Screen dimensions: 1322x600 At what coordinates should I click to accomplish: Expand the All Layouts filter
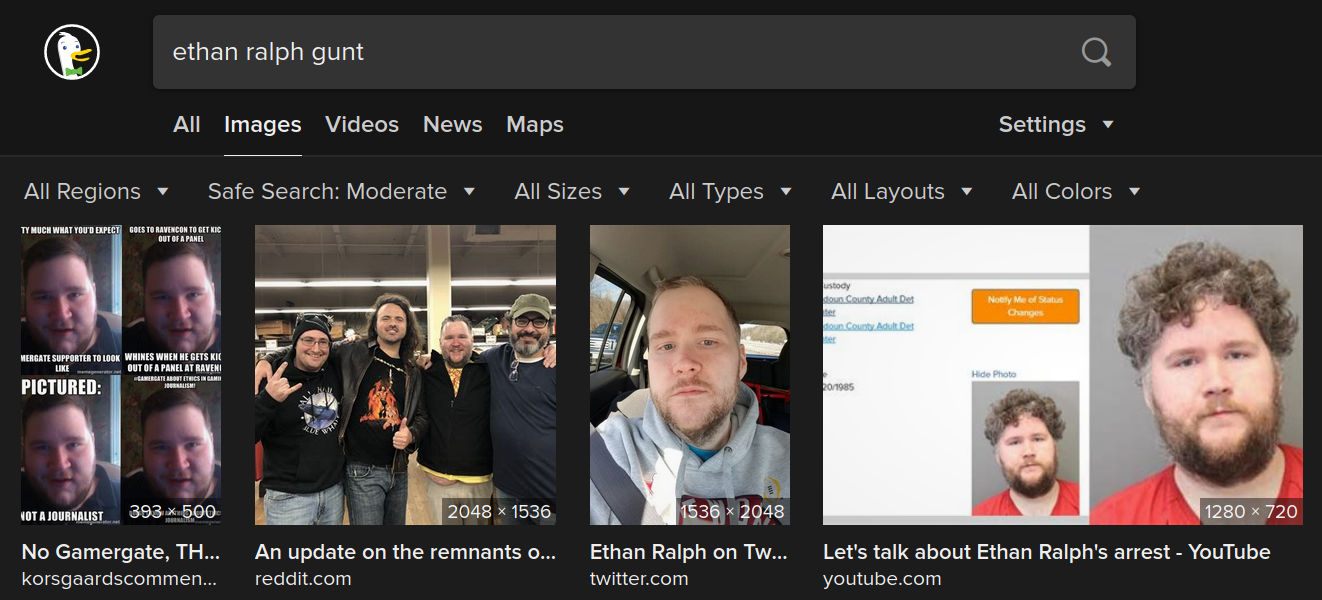pos(902,192)
